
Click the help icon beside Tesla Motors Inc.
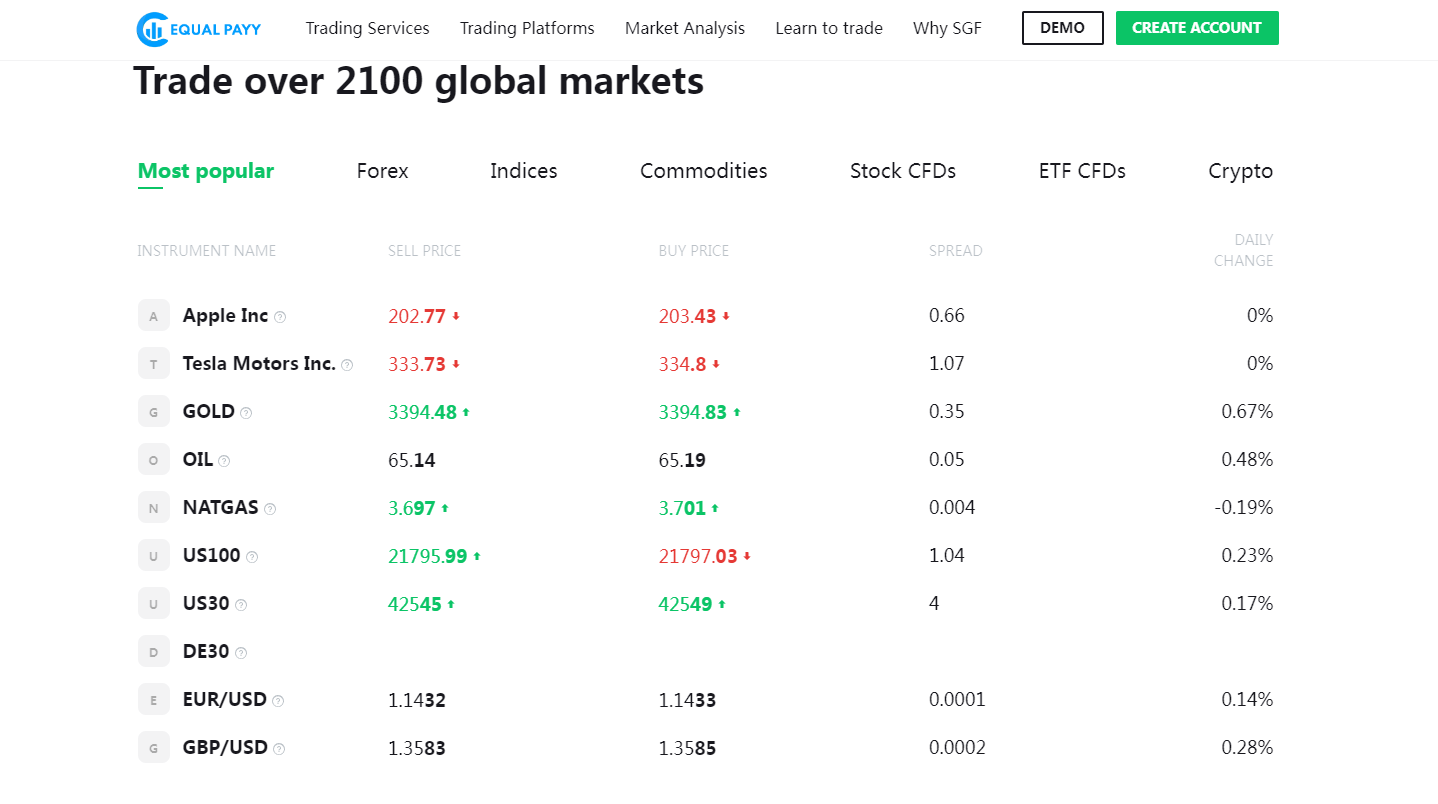[347, 365]
